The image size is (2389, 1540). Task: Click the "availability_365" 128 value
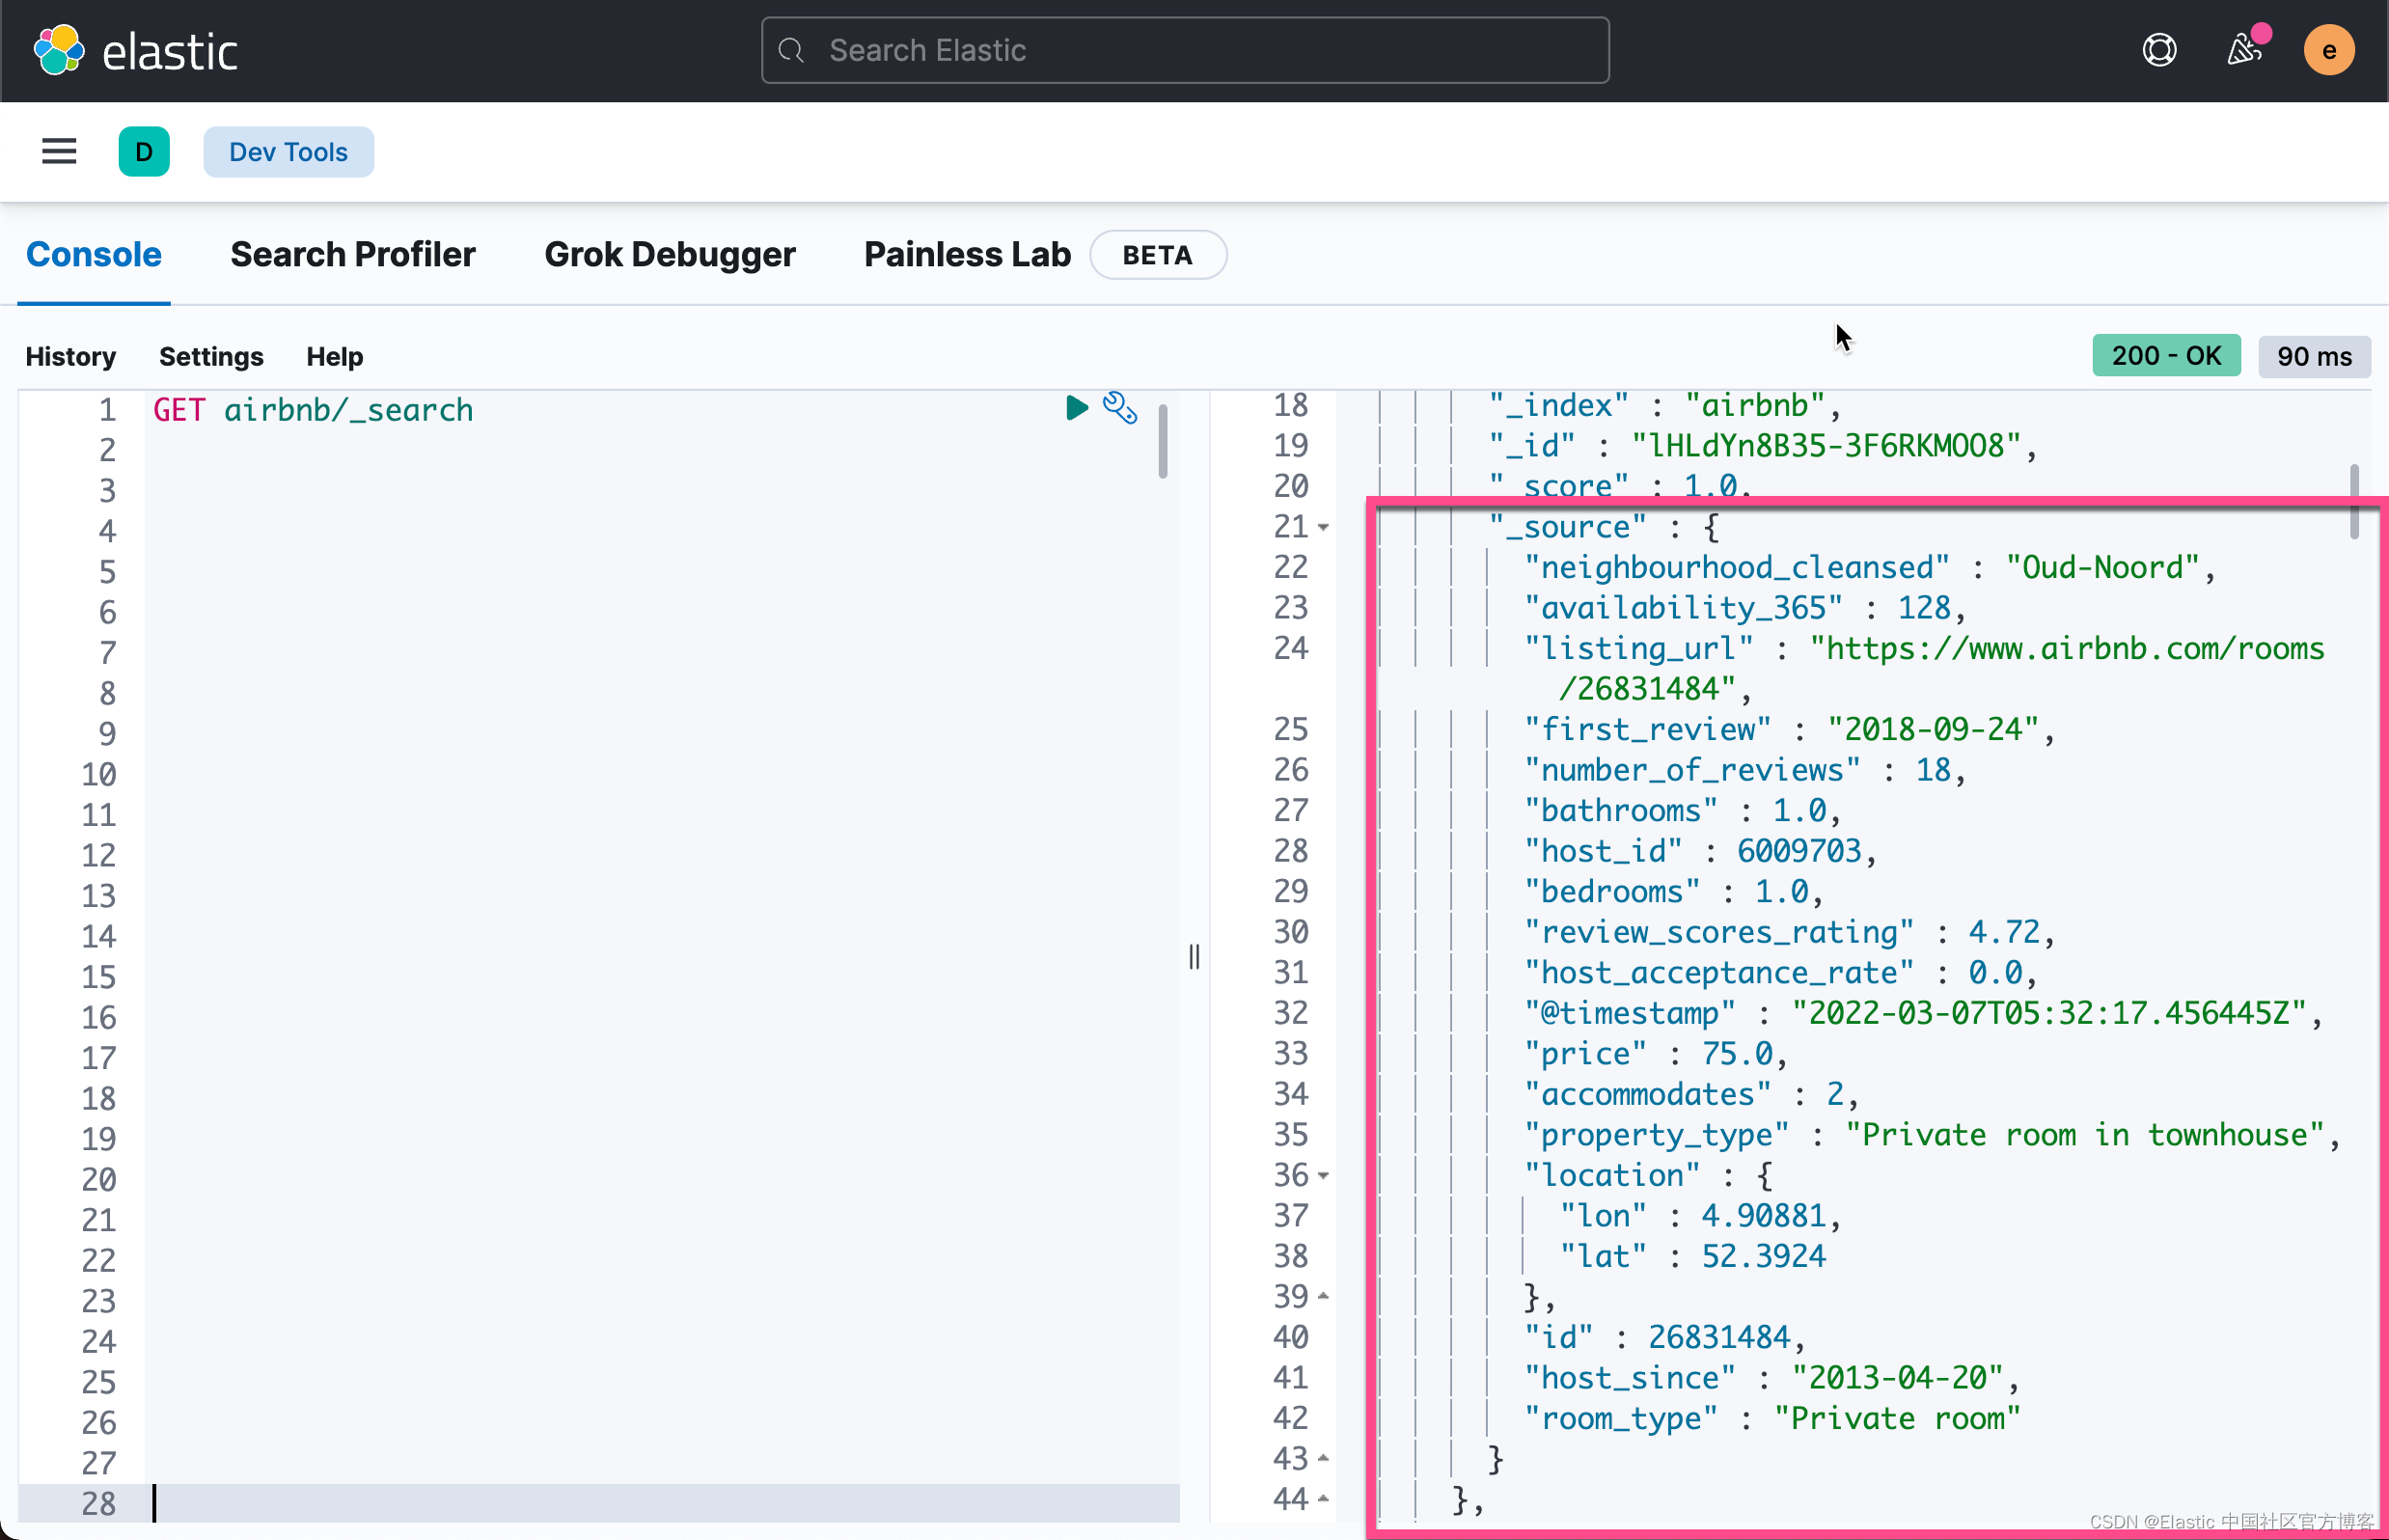[1924, 608]
